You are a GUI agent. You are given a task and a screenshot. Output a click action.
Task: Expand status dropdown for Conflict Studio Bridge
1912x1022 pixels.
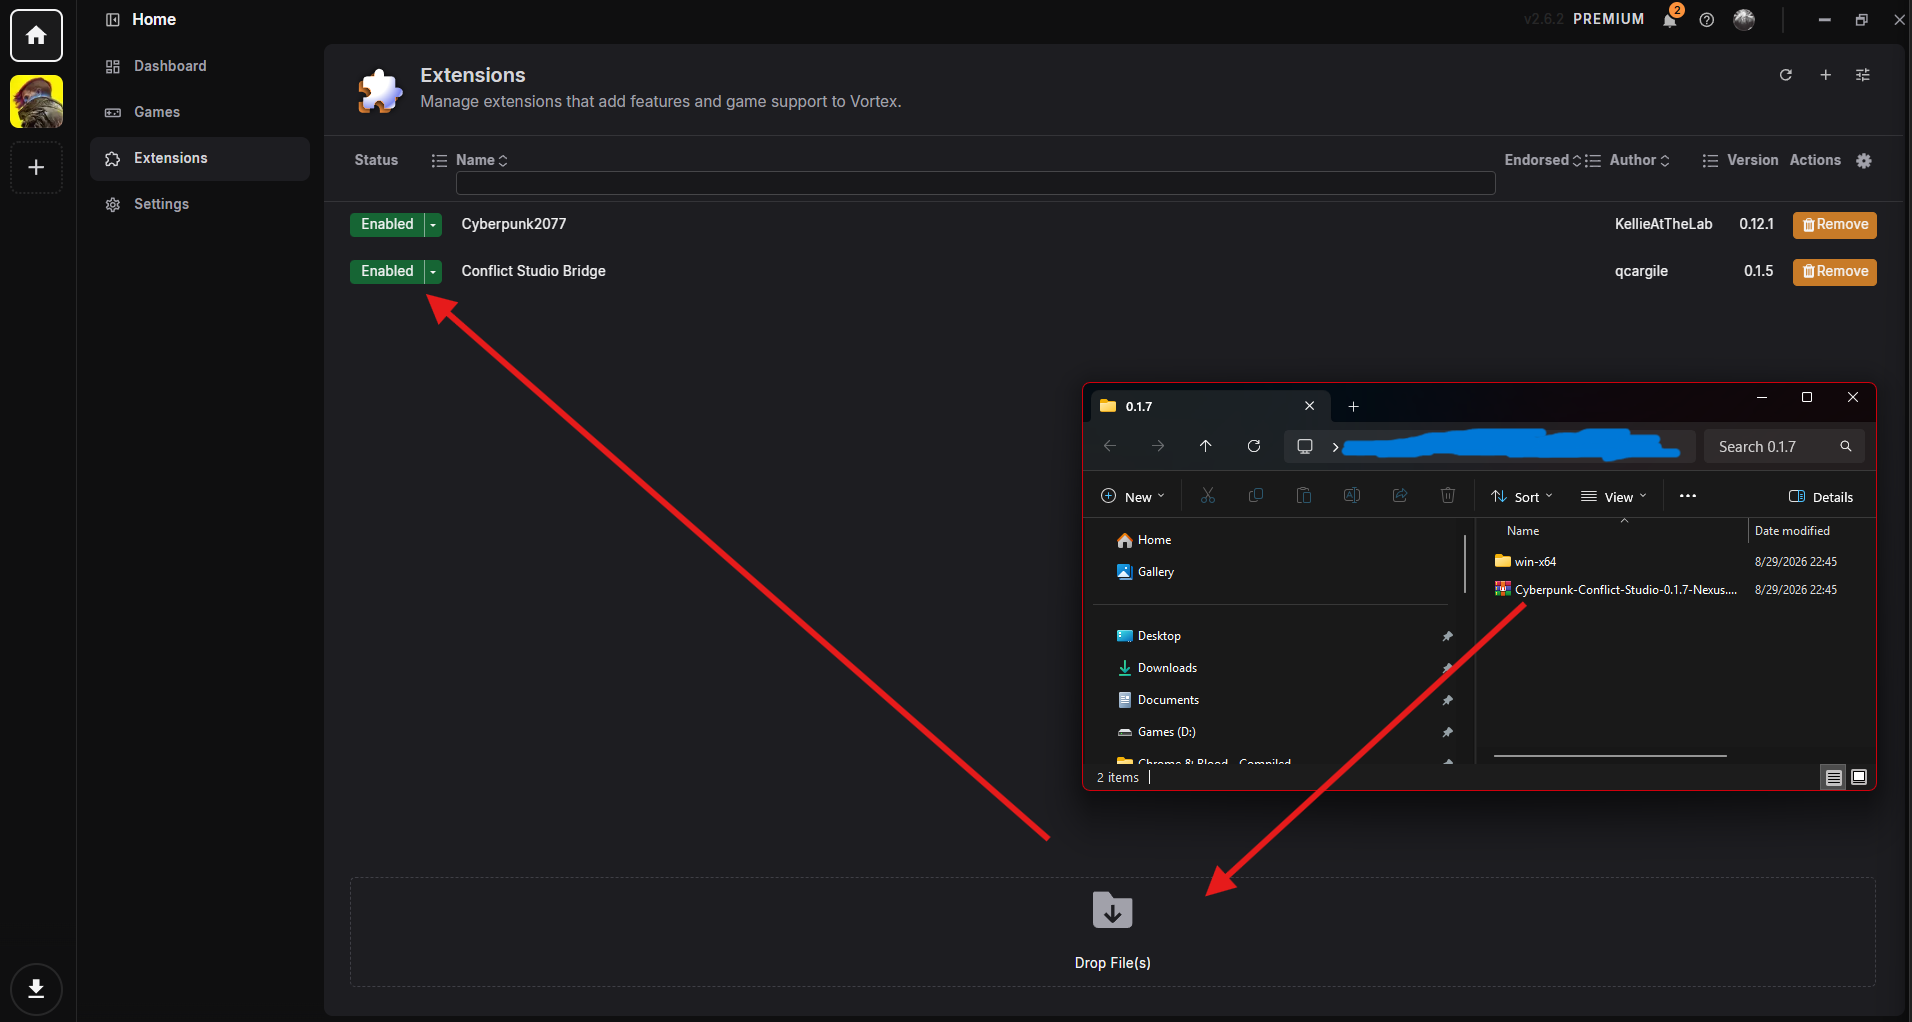pos(433,272)
